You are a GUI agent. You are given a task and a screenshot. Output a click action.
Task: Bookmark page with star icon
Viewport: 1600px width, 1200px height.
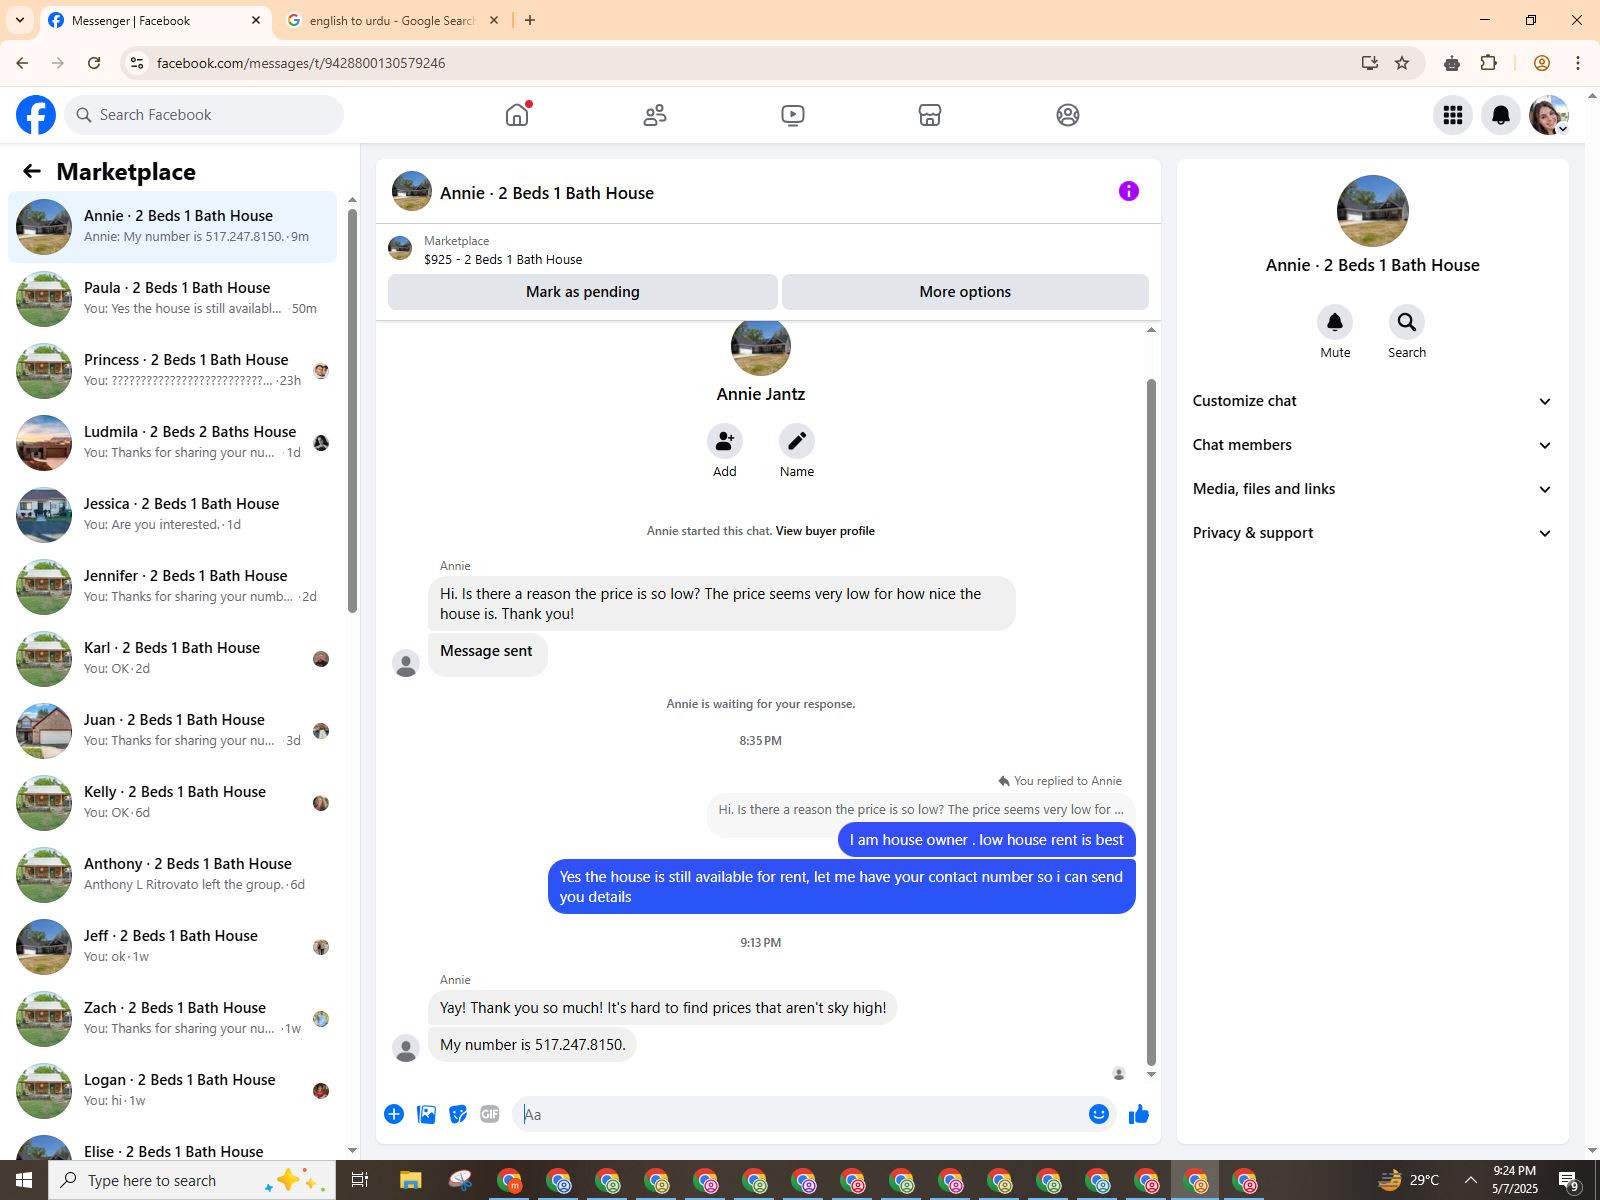click(1402, 63)
